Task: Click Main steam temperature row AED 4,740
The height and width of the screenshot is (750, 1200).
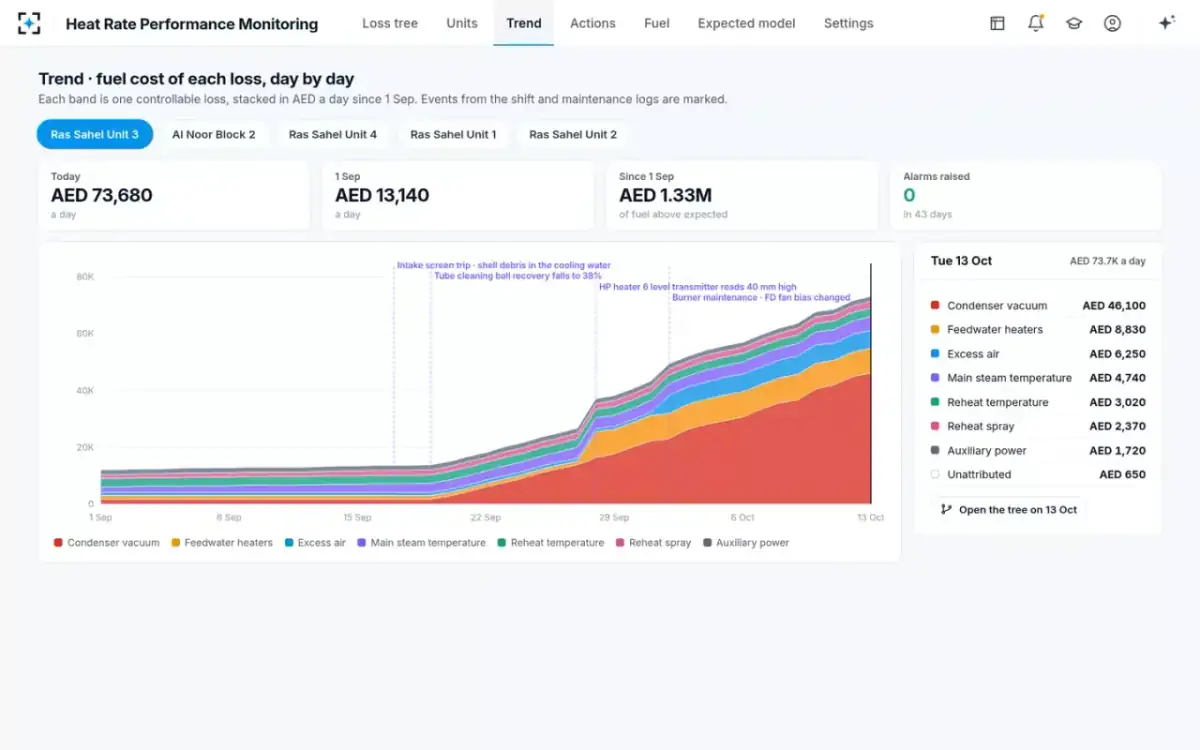Action: click(1038, 378)
